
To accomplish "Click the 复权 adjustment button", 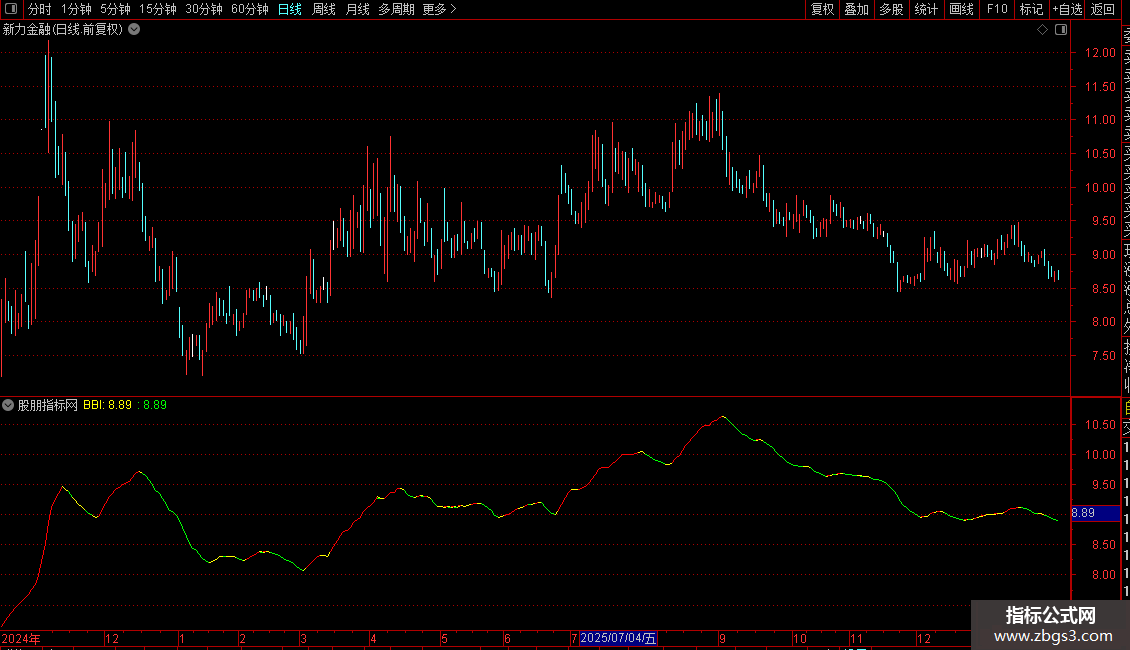I will coord(822,9).
